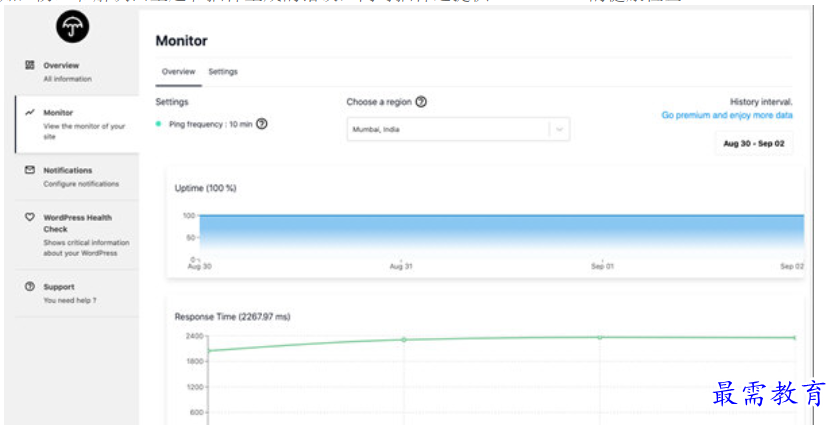Image resolution: width=834 pixels, height=425 pixels.
Task: Click the 1800 response axis value
Action: 195,361
